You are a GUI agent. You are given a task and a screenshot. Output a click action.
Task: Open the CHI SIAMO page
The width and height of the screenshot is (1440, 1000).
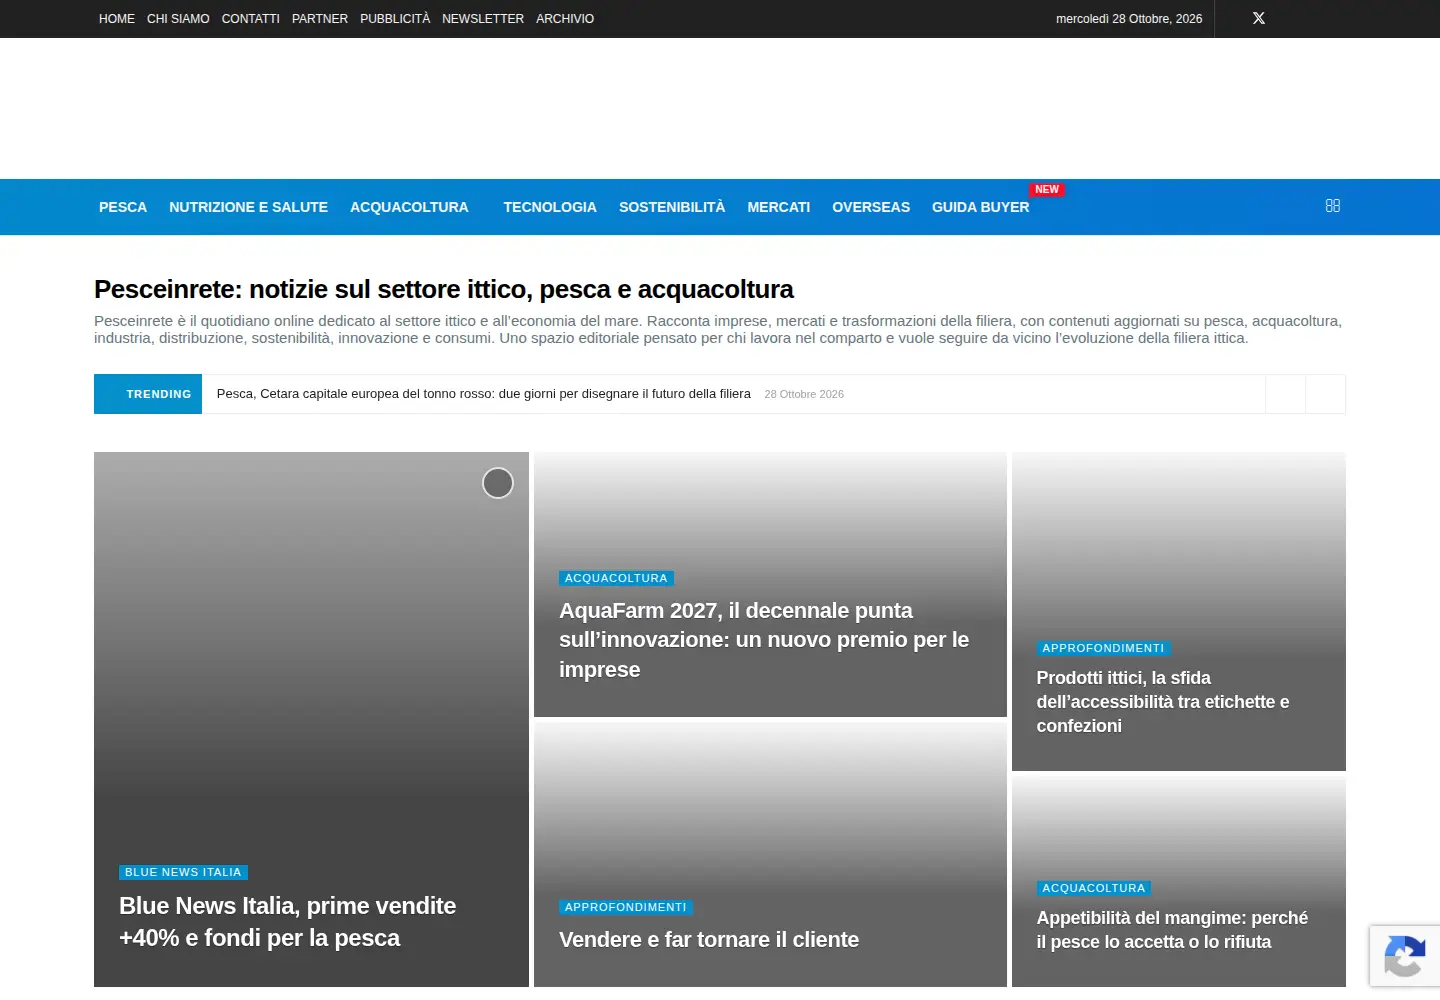click(178, 19)
